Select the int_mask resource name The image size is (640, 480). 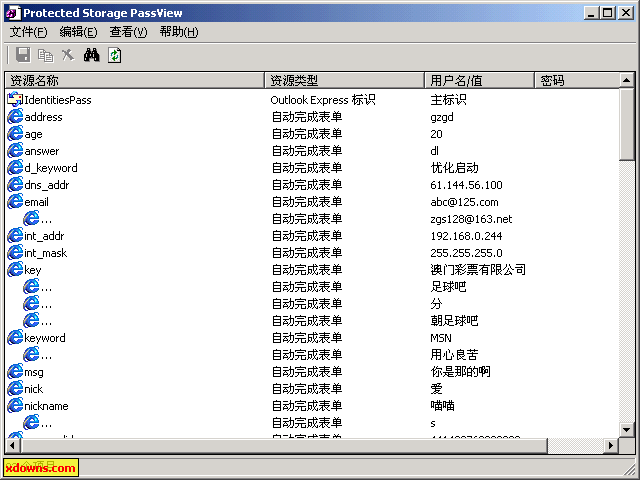coord(45,253)
